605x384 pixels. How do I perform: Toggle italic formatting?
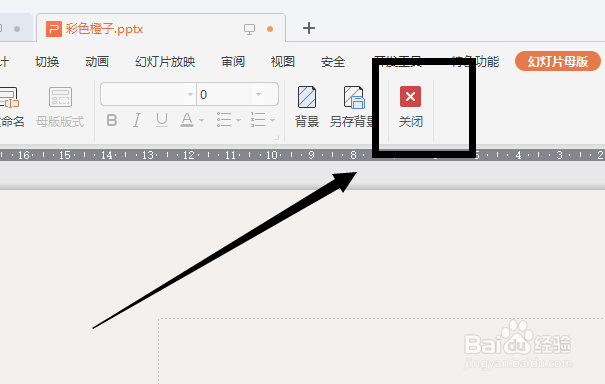[137, 120]
